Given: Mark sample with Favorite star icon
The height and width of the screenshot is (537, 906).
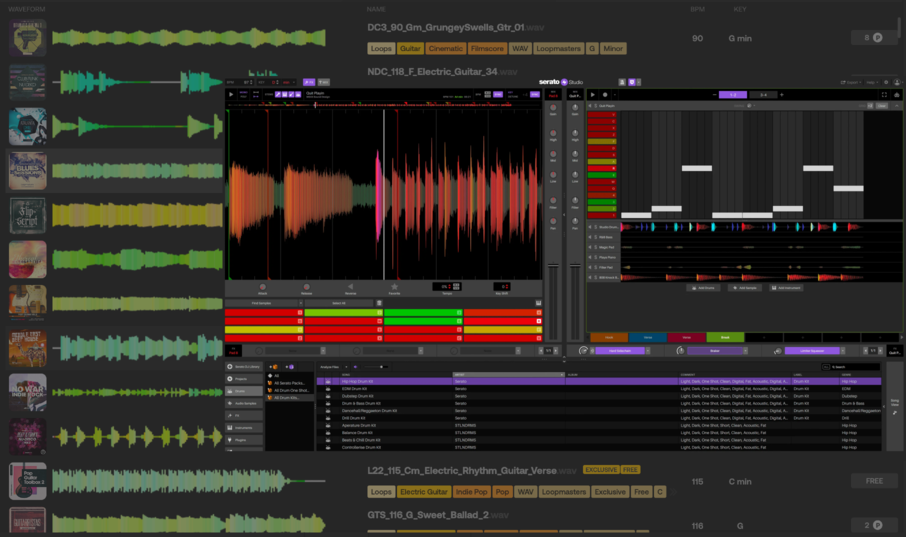Looking at the screenshot, I should pos(394,286).
